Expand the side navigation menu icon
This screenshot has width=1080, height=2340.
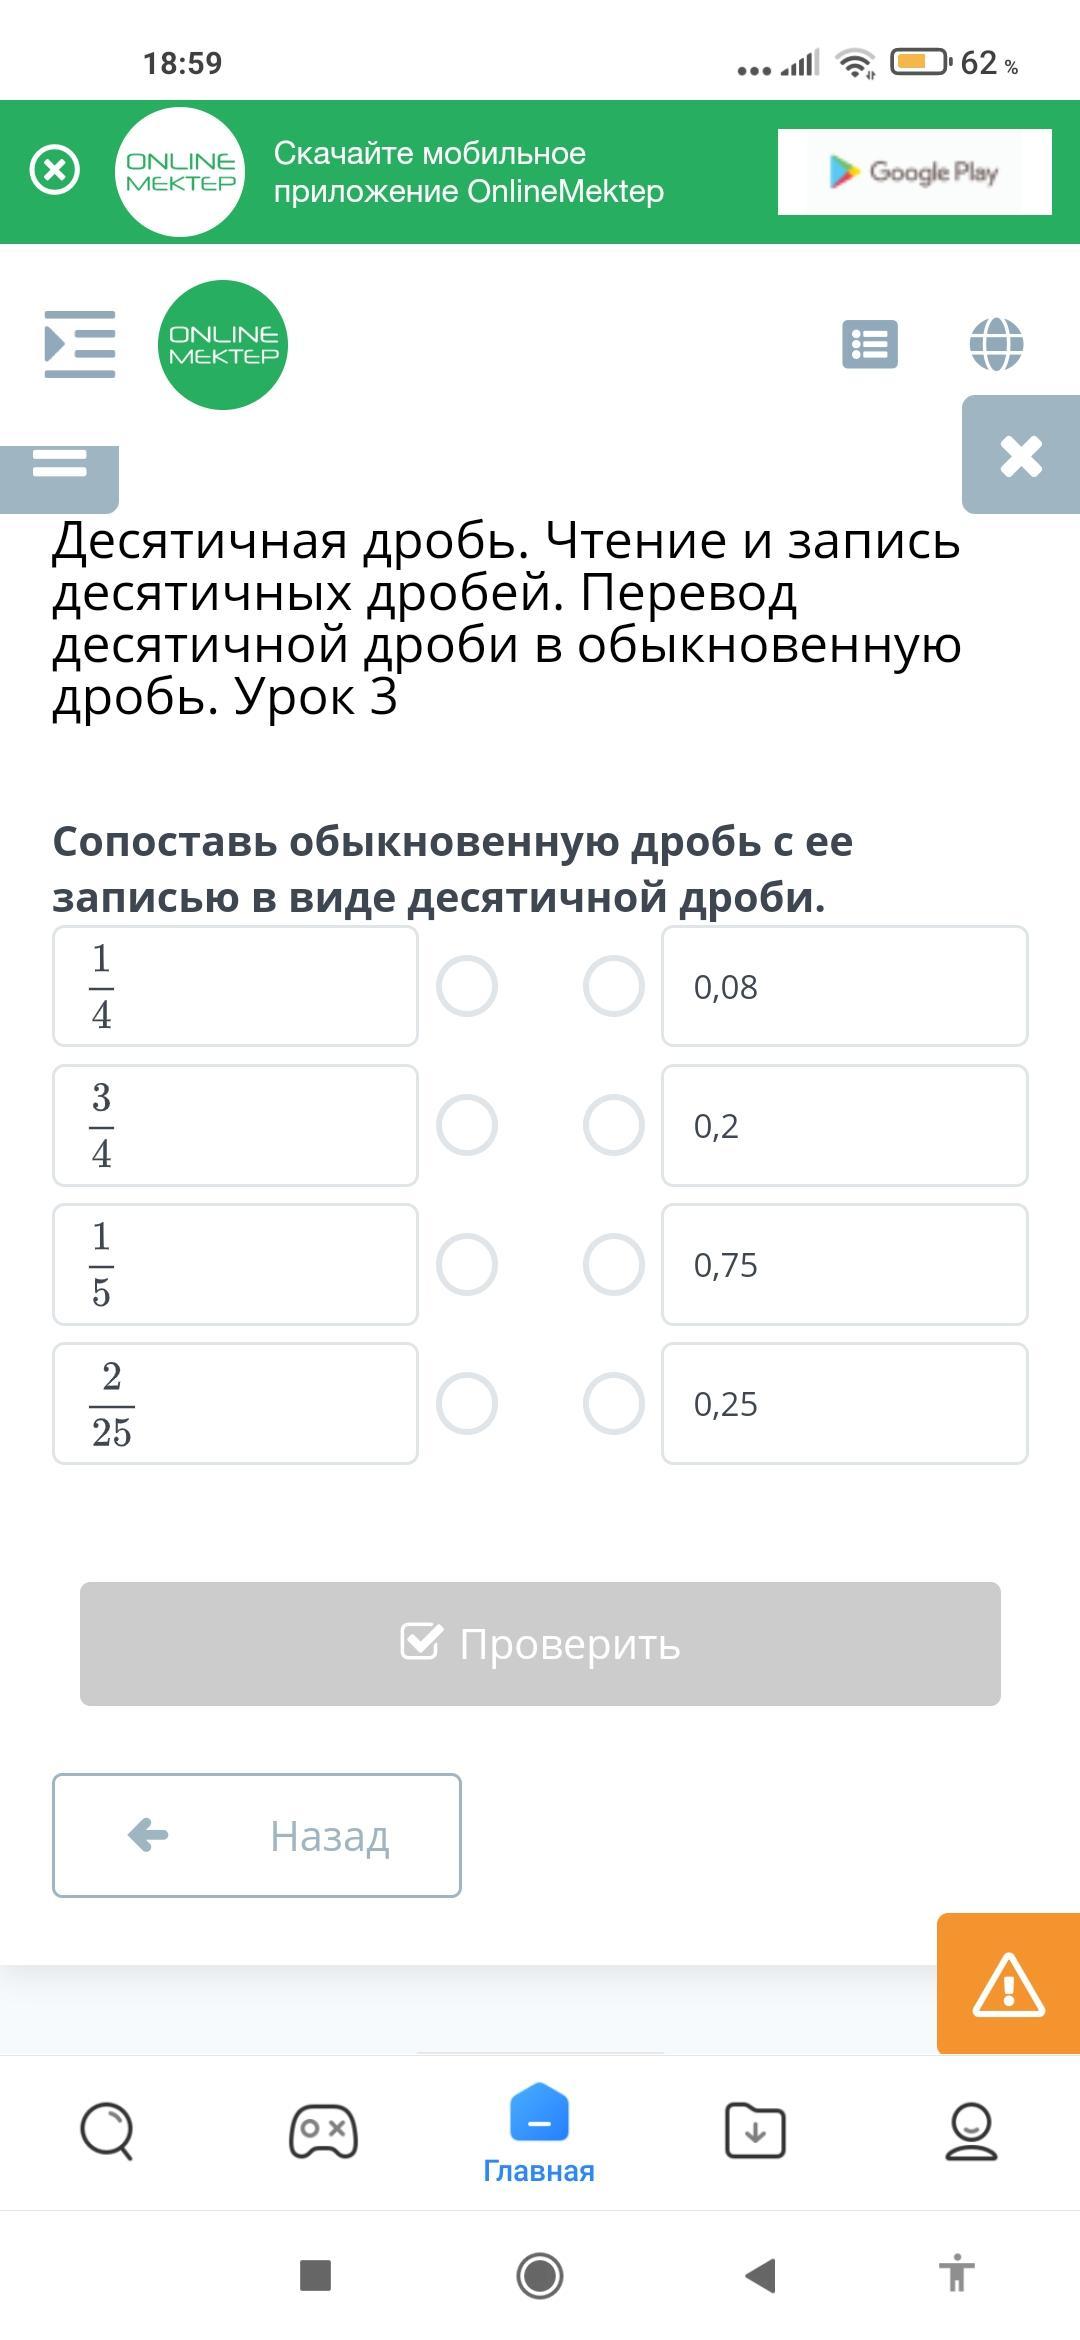(x=80, y=345)
